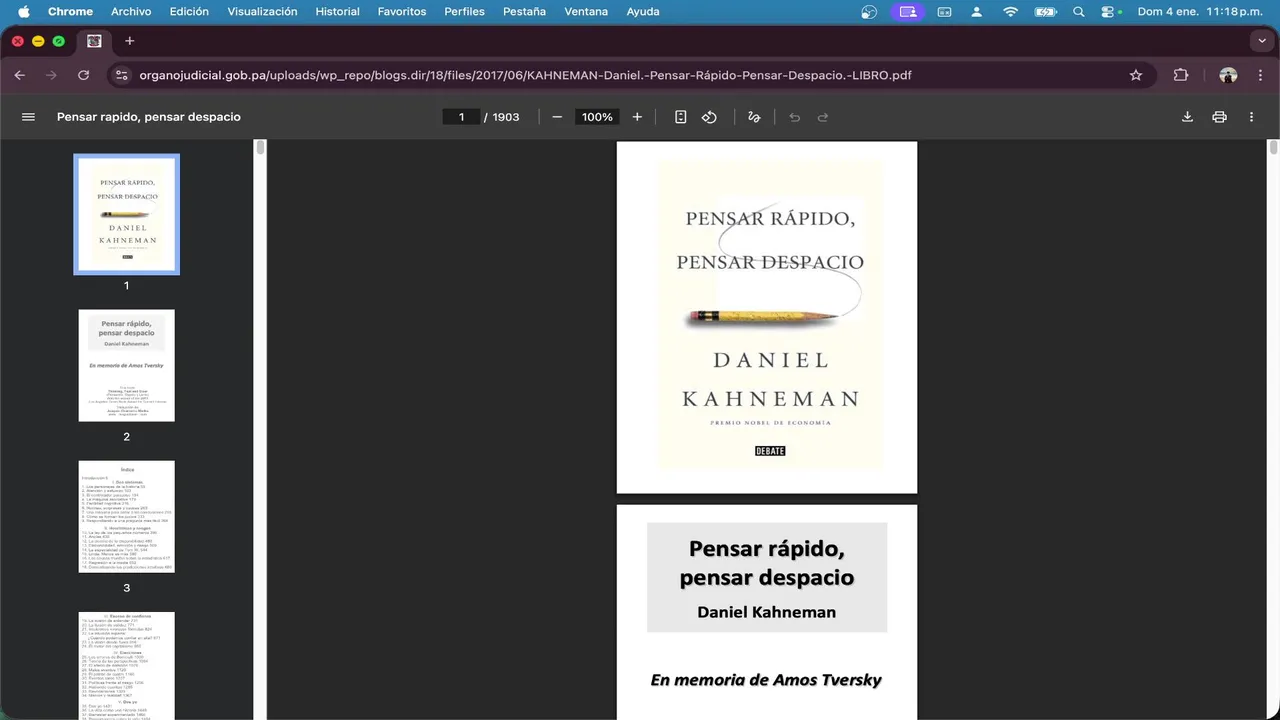Open the Apple menu
Viewport: 1280px width, 720px height.
[x=24, y=12]
